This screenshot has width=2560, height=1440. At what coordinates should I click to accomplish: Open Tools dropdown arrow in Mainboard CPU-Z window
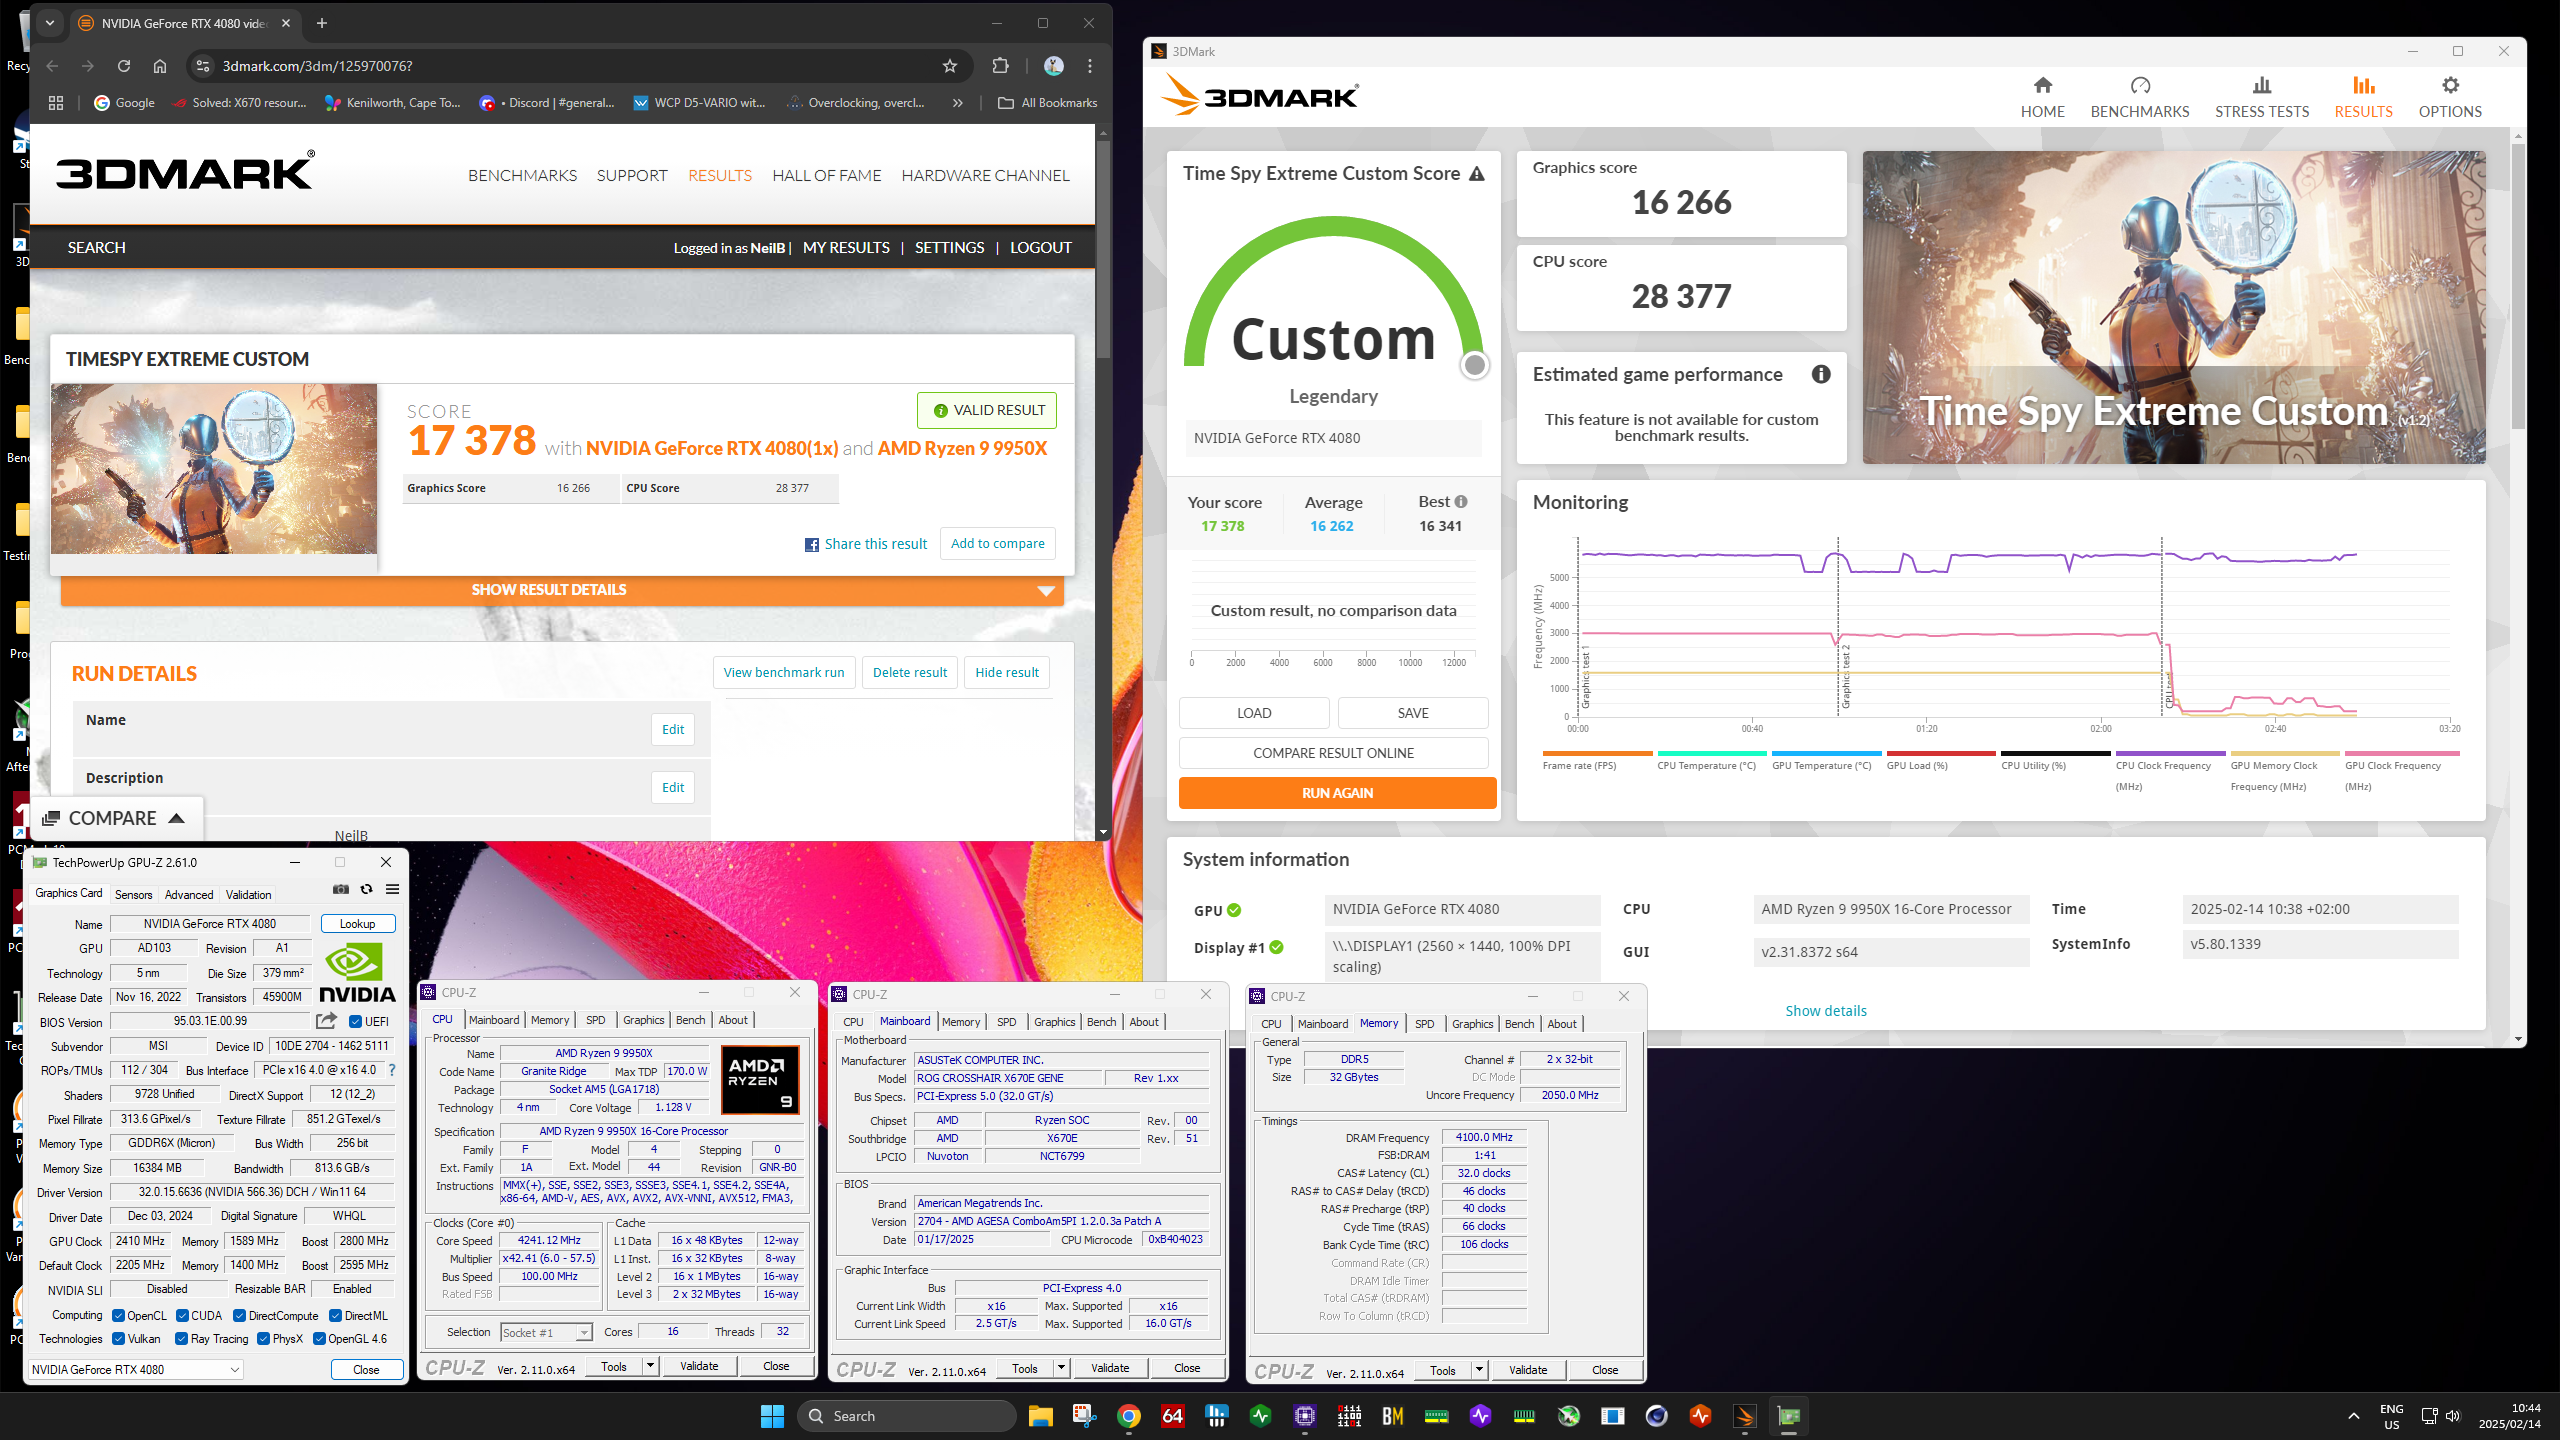coord(1061,1368)
